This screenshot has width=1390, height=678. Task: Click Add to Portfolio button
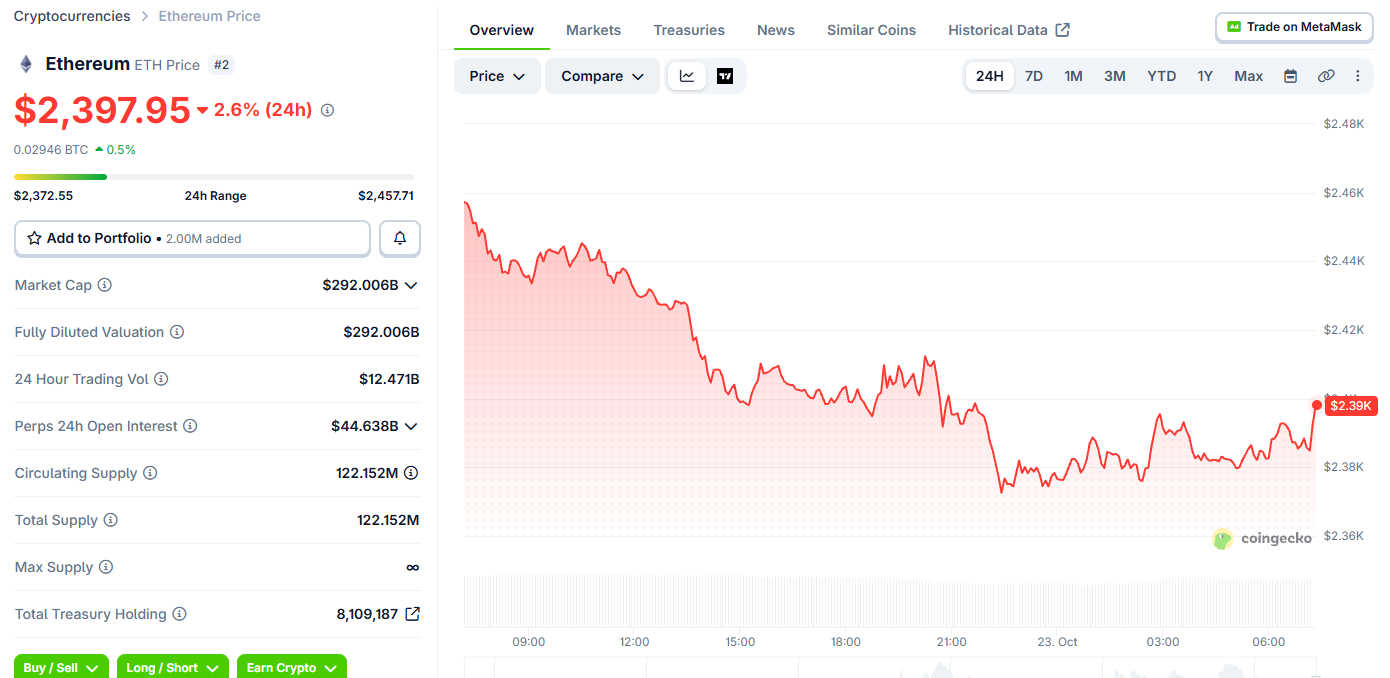click(x=192, y=238)
